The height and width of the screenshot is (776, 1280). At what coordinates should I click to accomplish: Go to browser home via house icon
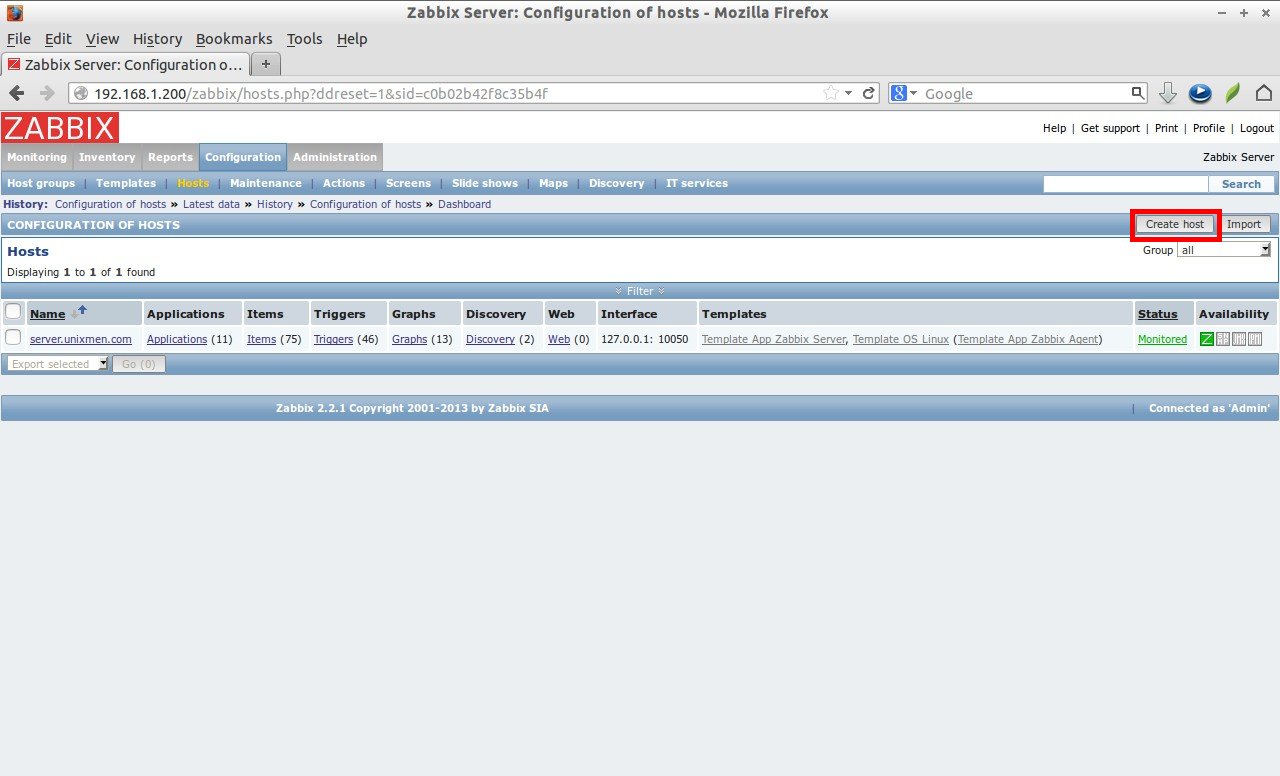coord(1264,93)
